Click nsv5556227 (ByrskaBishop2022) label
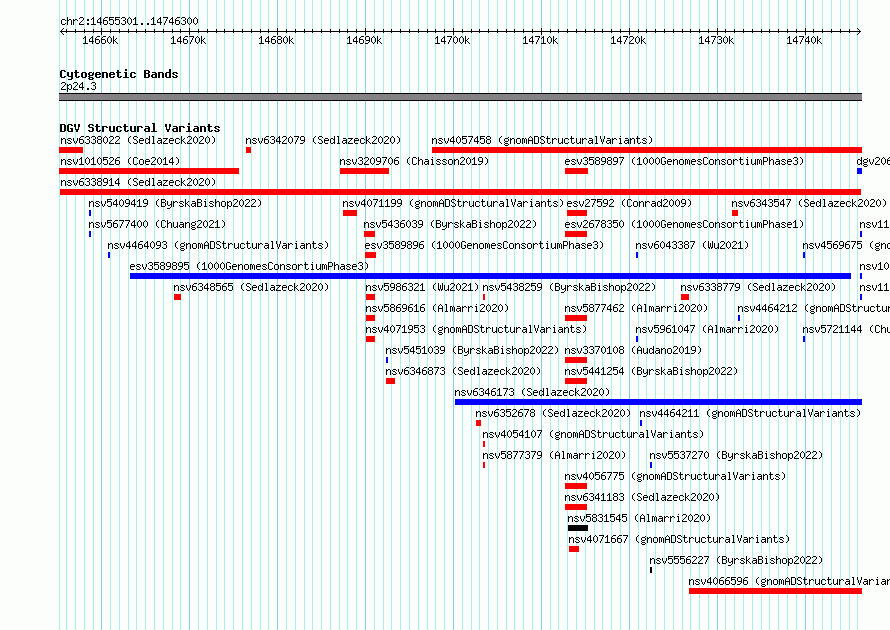Screen dimensions: 890x630 736,560
